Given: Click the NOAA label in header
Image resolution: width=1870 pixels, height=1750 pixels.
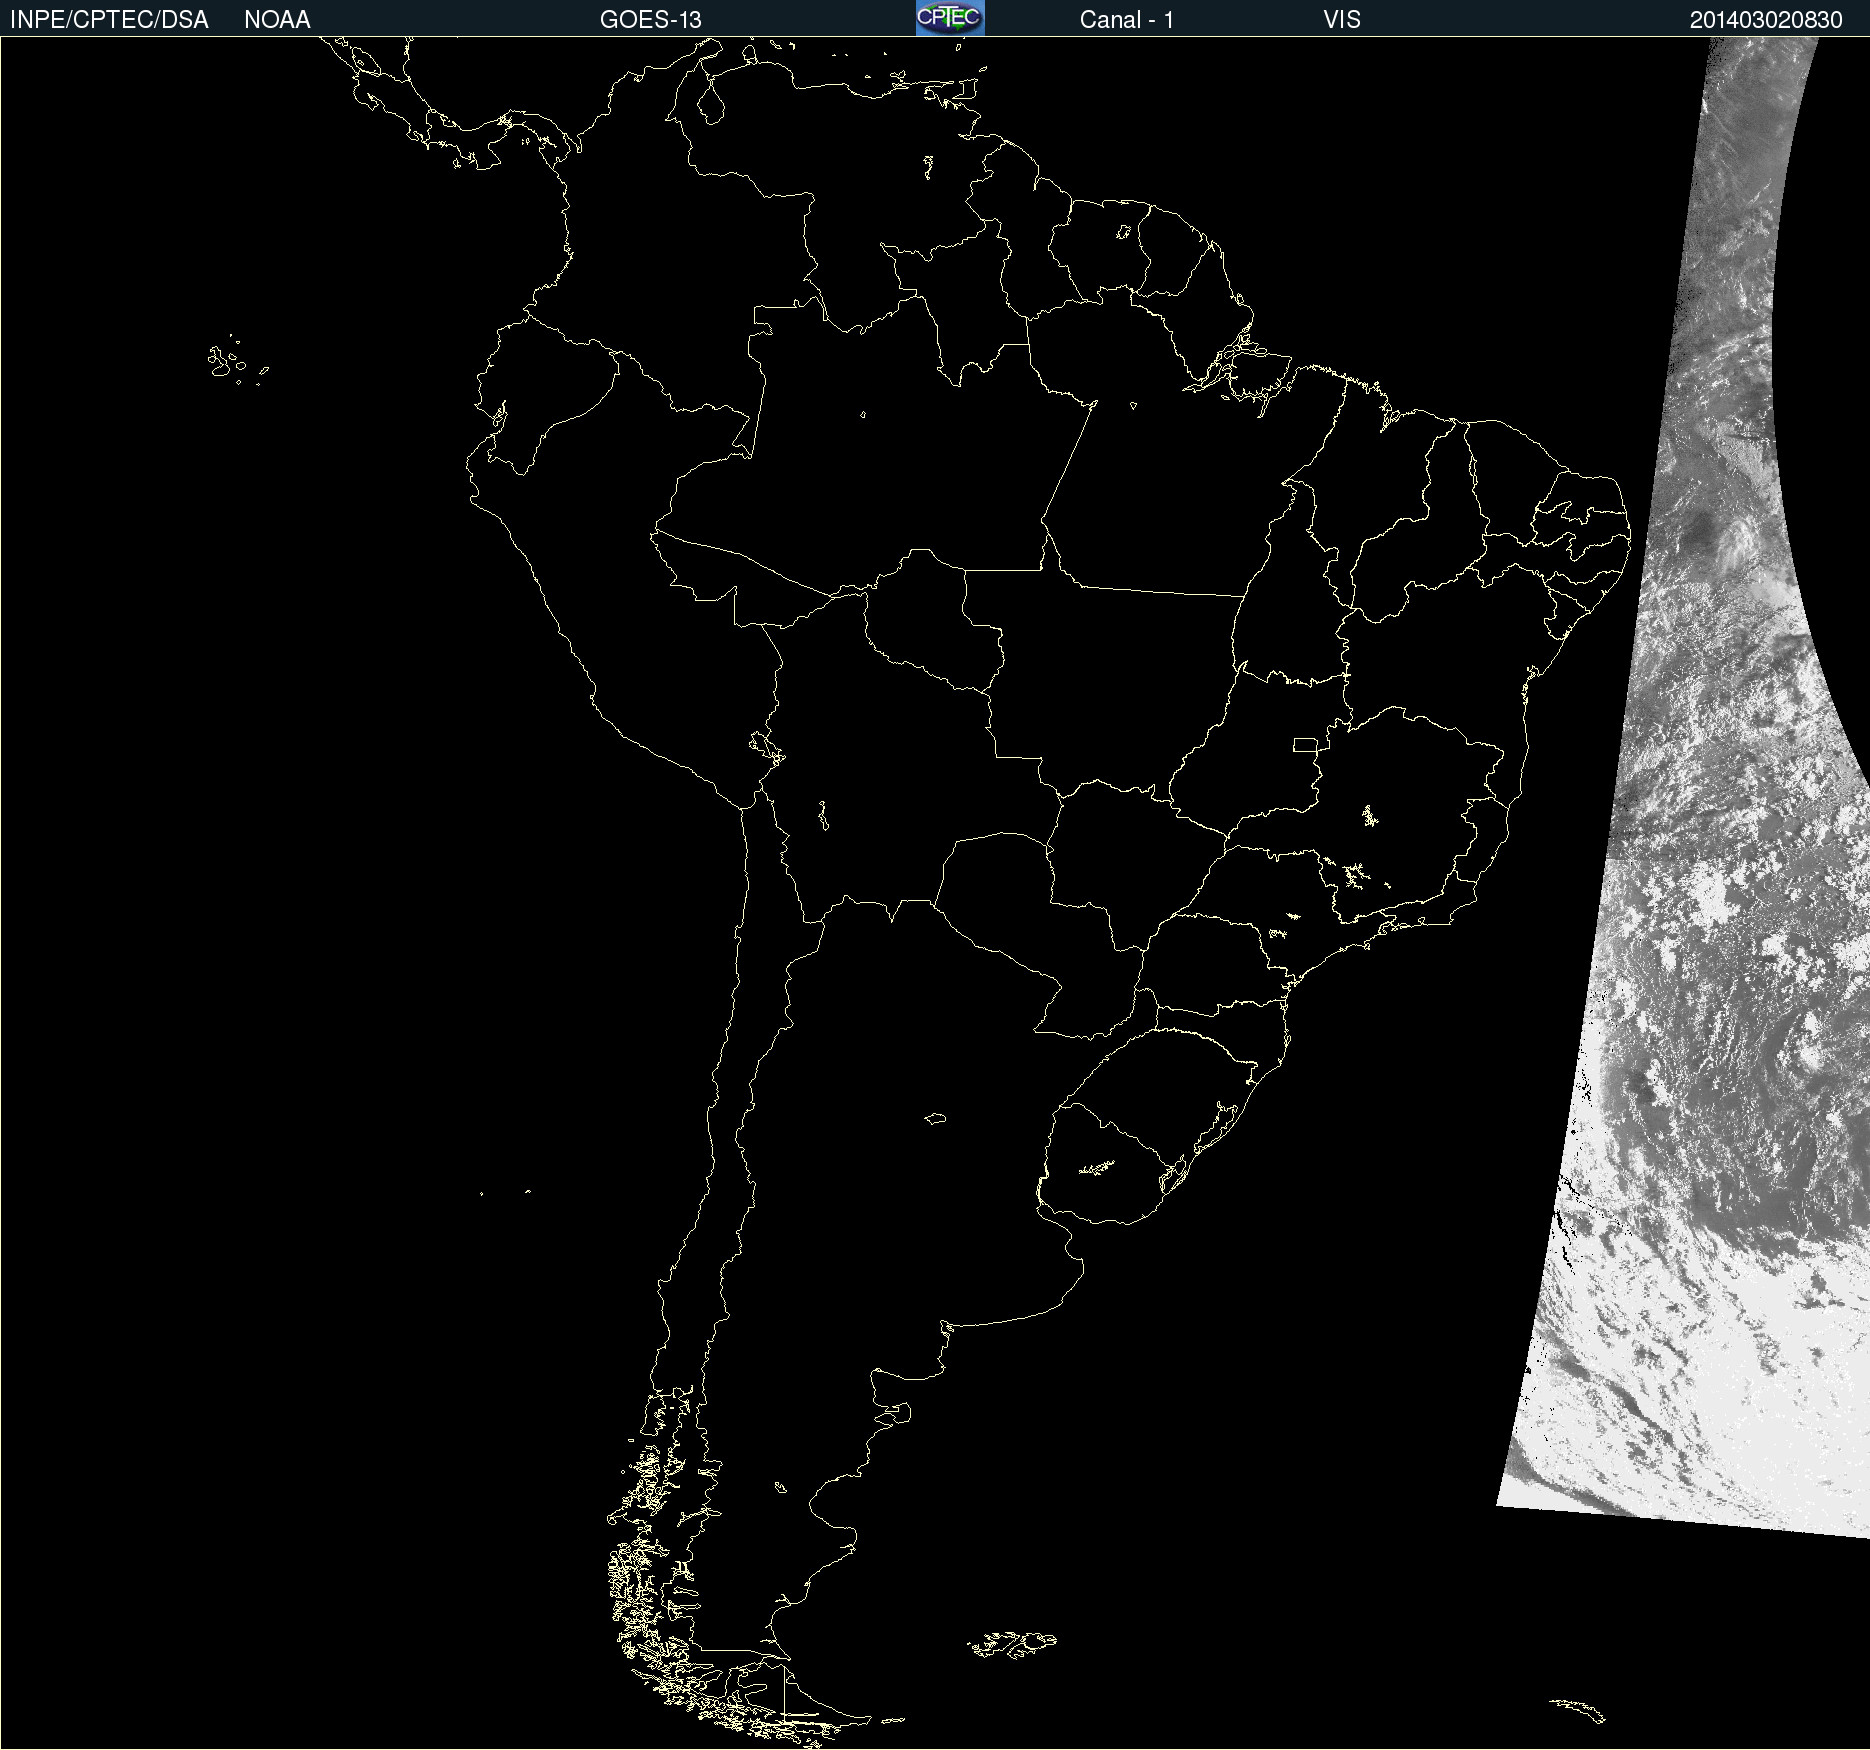Looking at the screenshot, I should coord(277,20).
